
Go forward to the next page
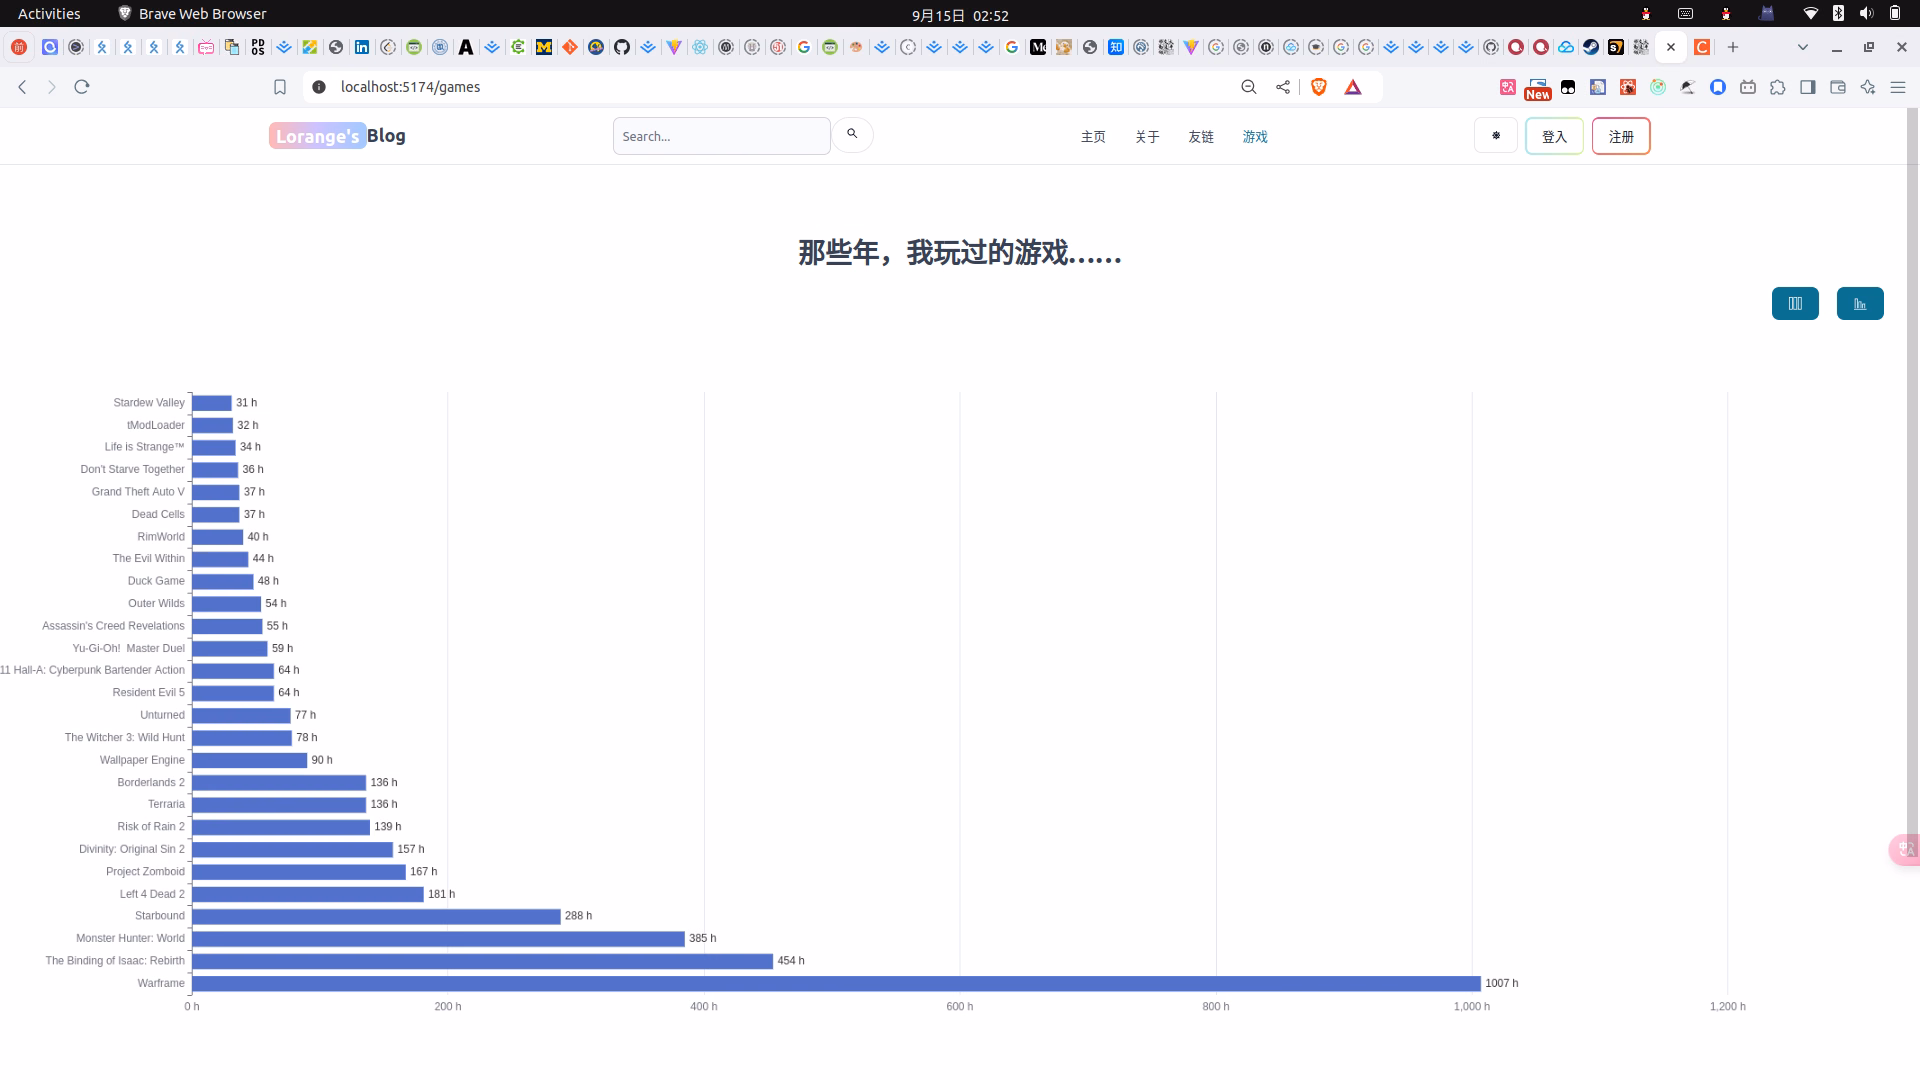(x=52, y=87)
